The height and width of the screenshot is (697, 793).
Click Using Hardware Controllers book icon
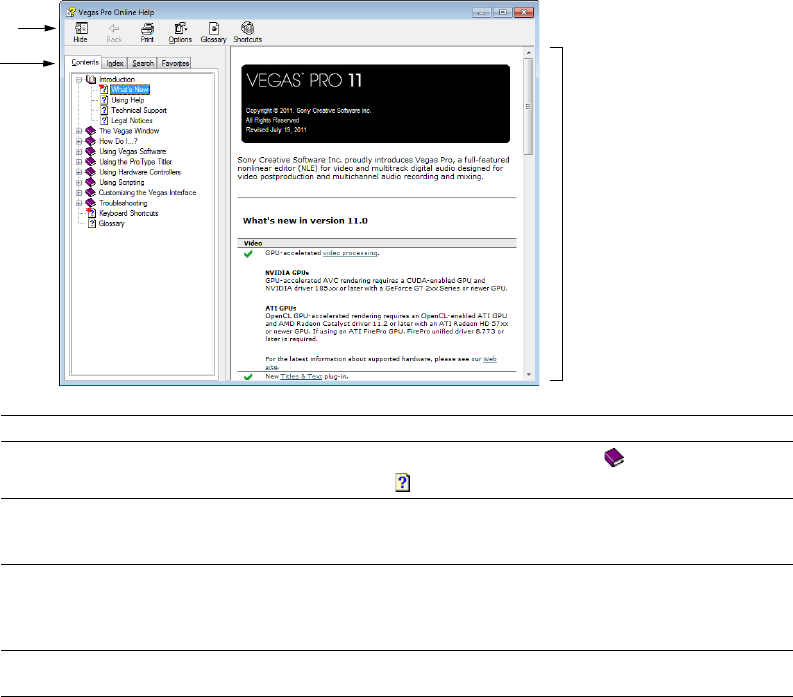91,172
